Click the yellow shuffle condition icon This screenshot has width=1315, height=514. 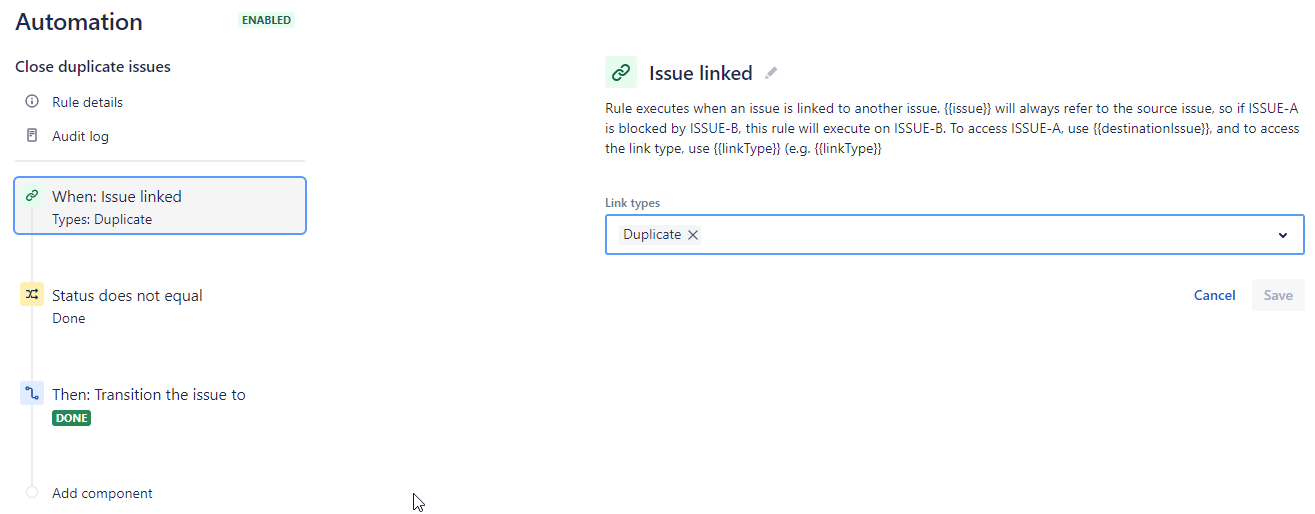coord(32,295)
